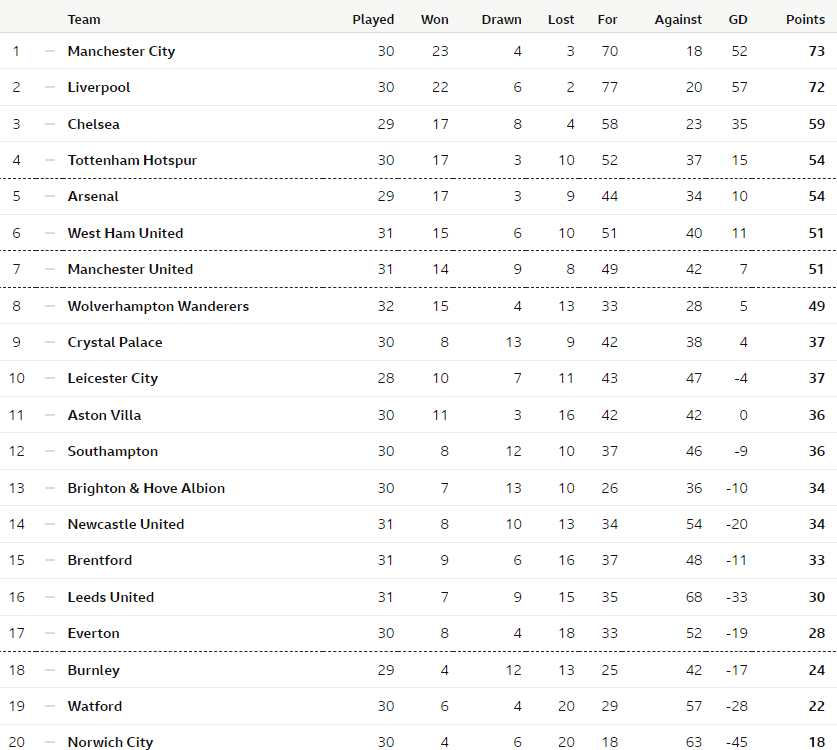This screenshot has width=837, height=750.
Task: Open Brighton & Hove Albion link
Action: point(146,488)
